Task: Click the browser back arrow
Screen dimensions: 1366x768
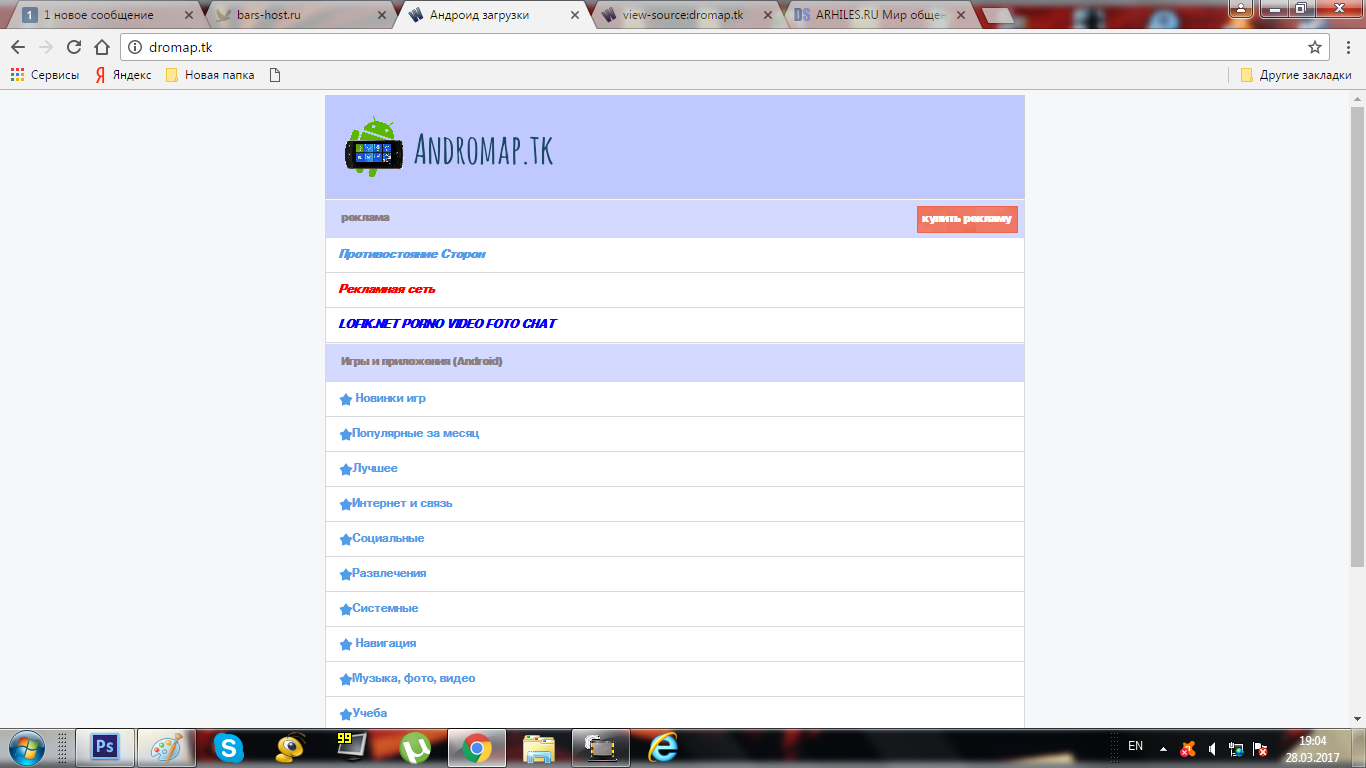Action: click(18, 47)
